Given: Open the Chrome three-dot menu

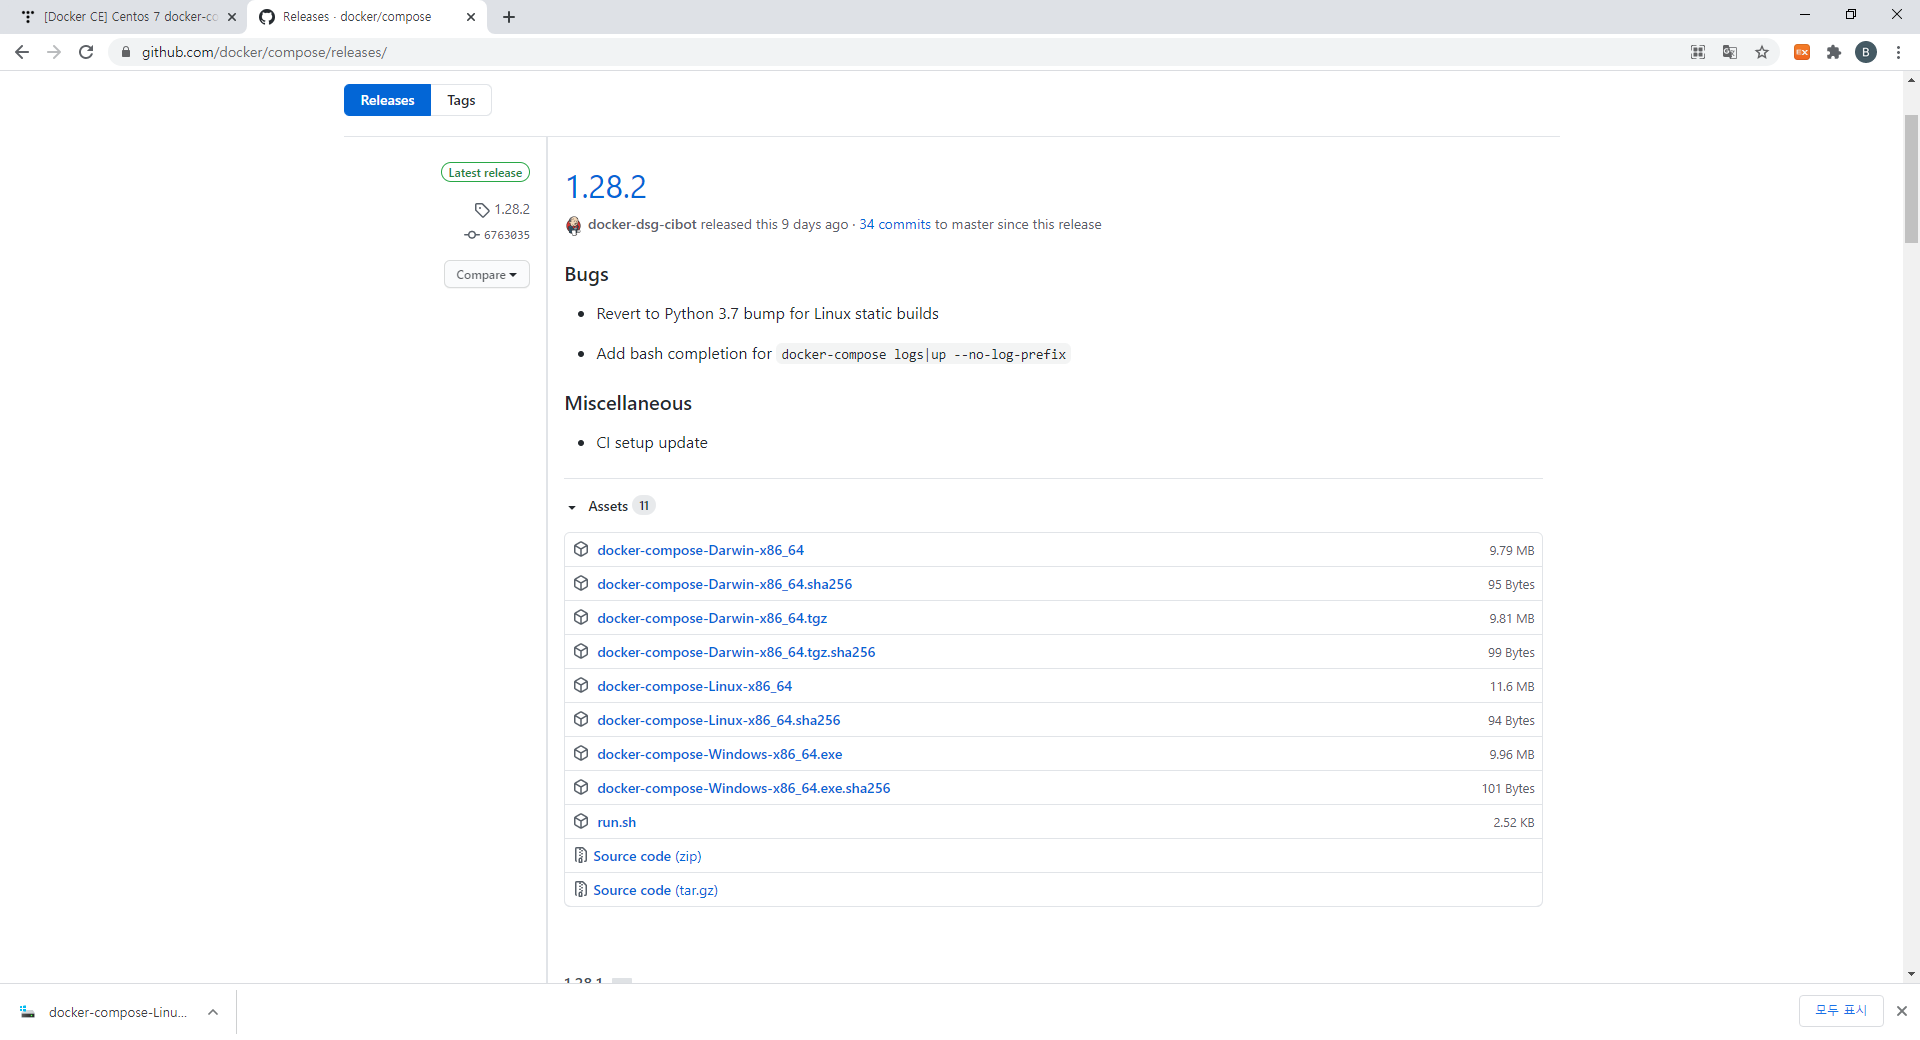Looking at the screenshot, I should 1898,52.
